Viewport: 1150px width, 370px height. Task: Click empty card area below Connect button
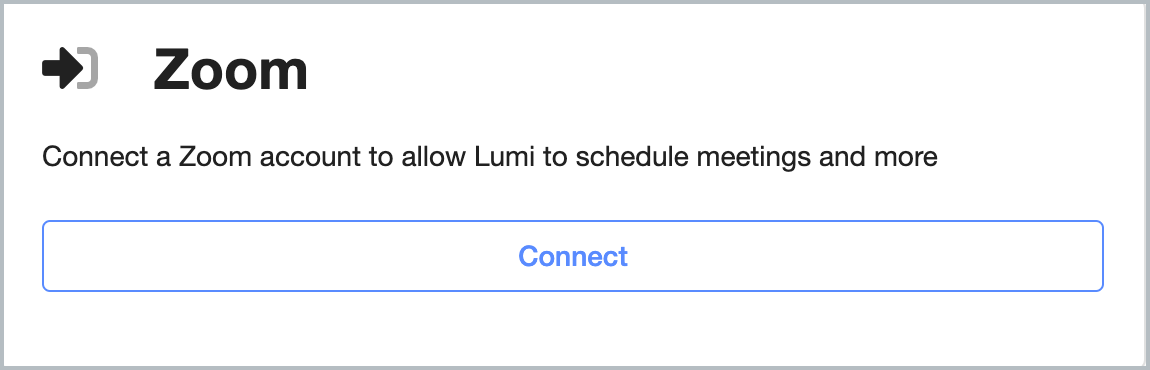click(573, 329)
